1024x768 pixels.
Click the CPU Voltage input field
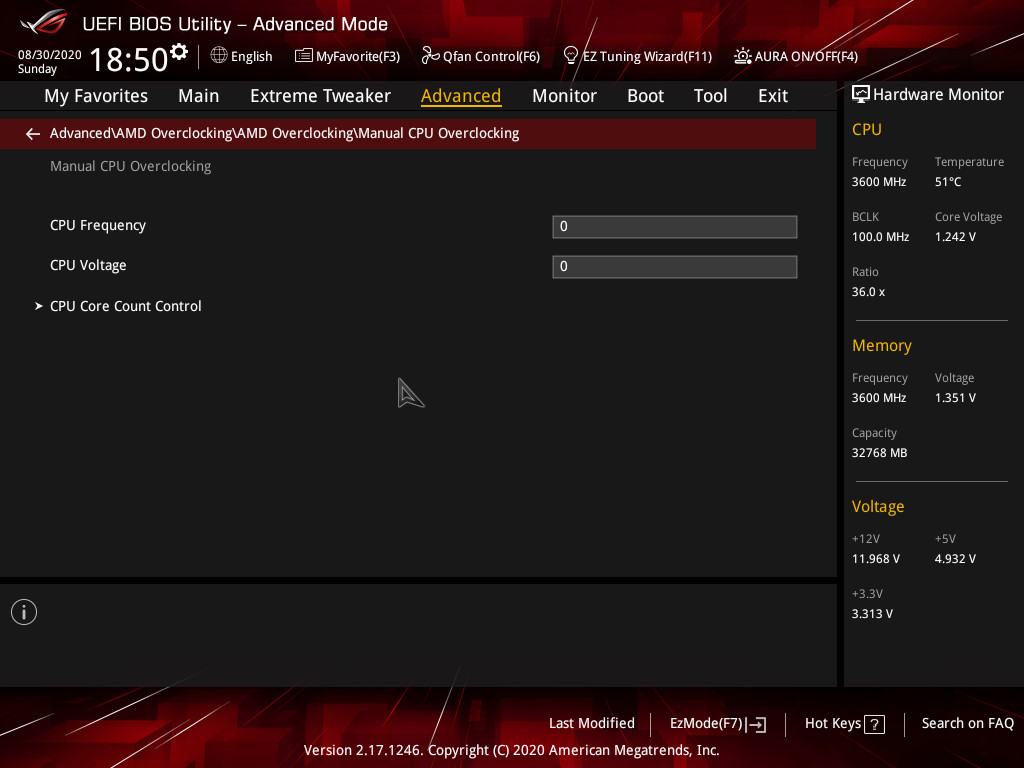pos(675,266)
